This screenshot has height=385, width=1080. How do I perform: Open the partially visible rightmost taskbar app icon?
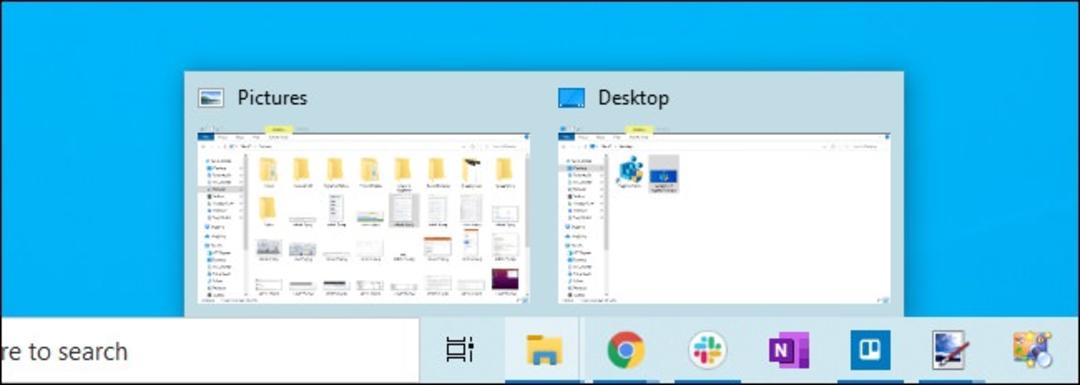(x=1032, y=350)
